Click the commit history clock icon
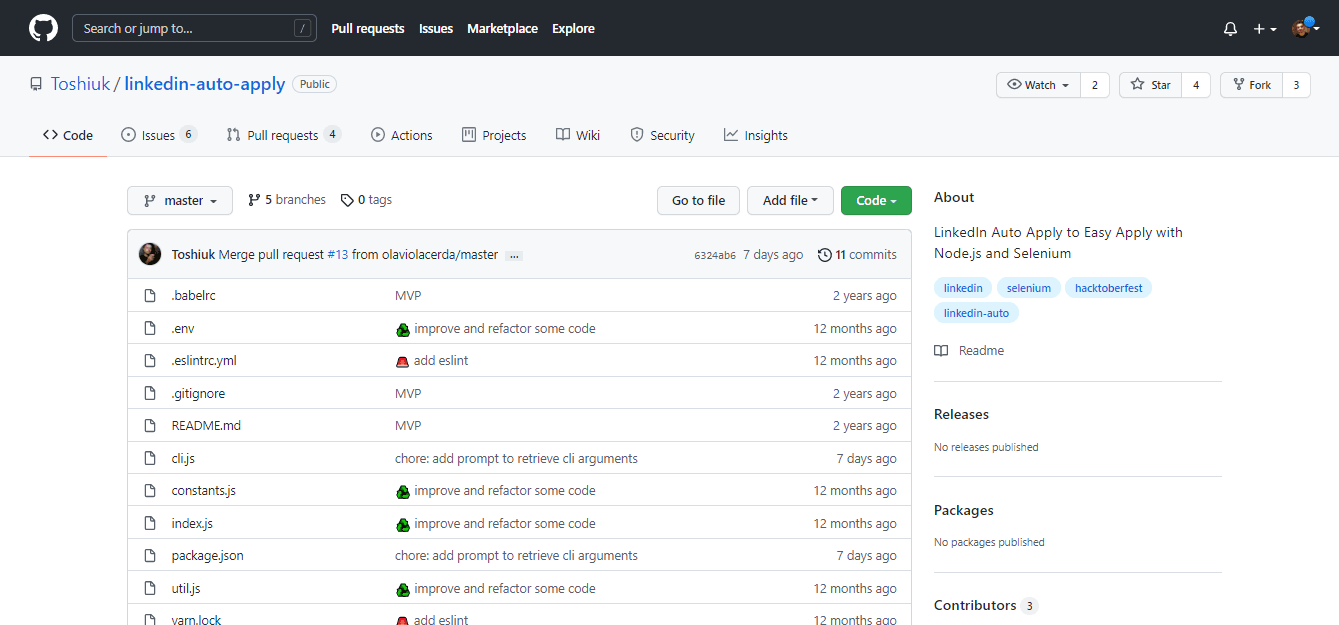Image resolution: width=1339 pixels, height=625 pixels. point(824,255)
